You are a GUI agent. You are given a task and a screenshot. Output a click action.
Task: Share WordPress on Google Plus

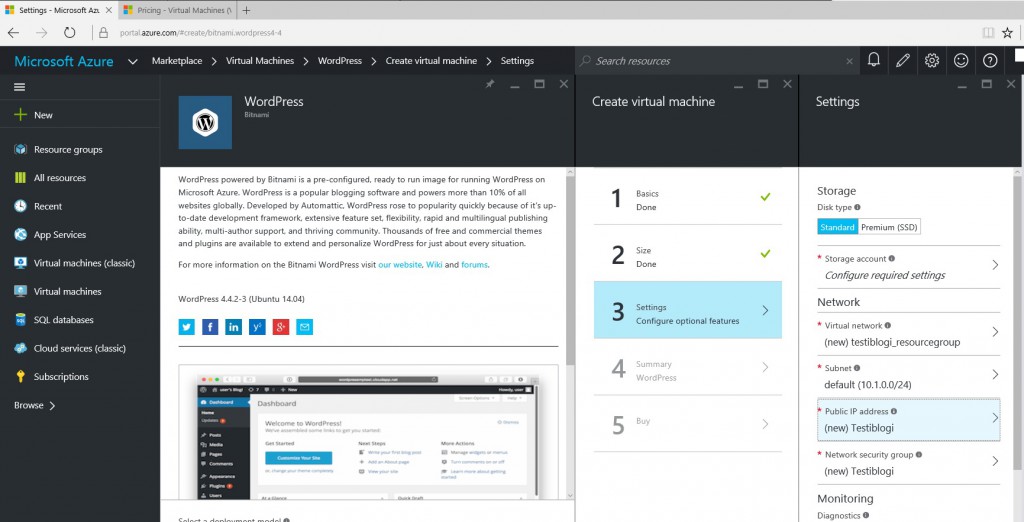coord(281,327)
